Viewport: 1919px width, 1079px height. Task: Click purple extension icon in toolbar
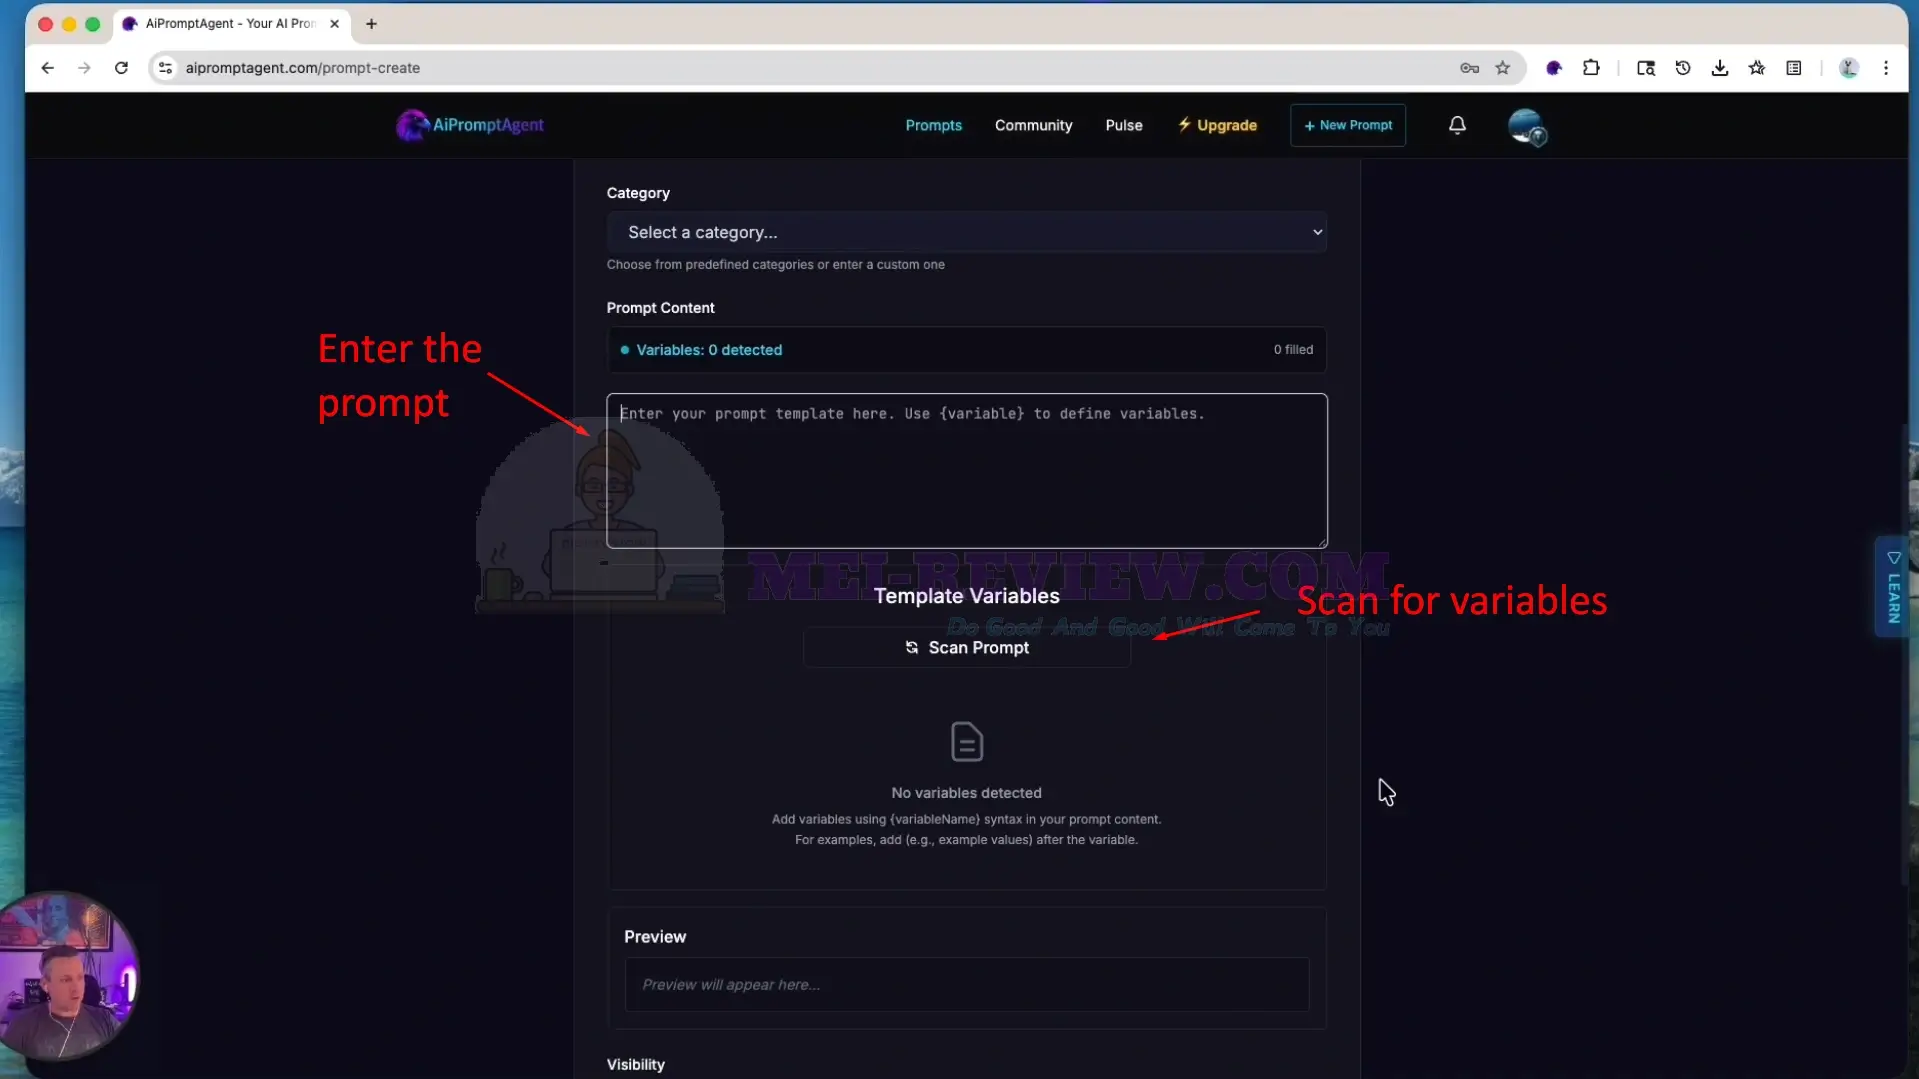point(1553,68)
